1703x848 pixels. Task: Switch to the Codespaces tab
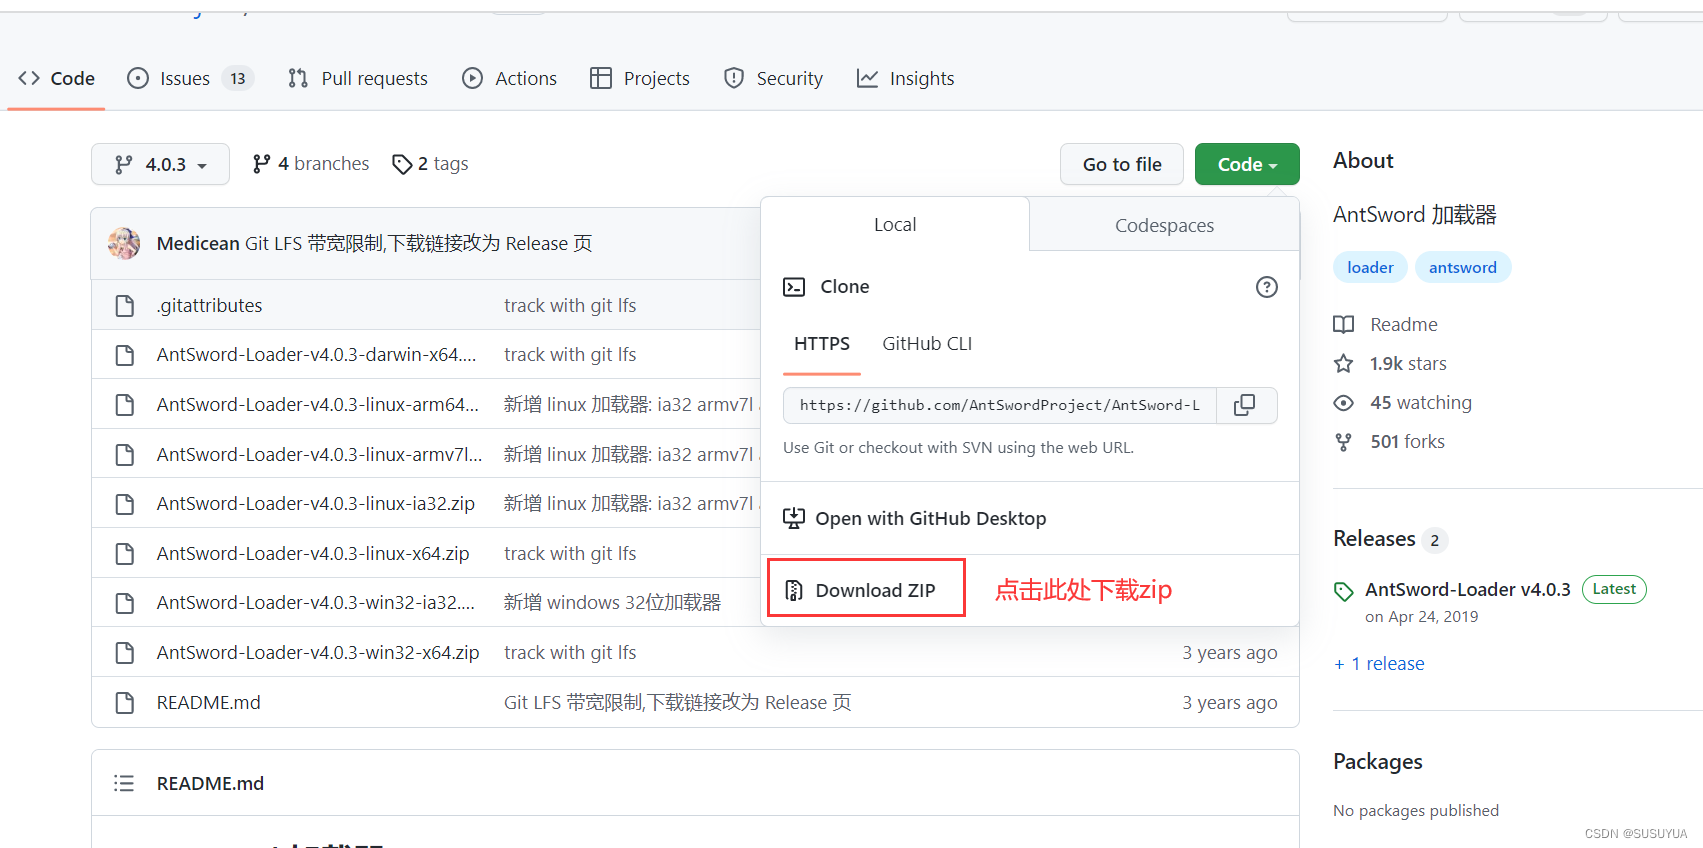(x=1164, y=225)
